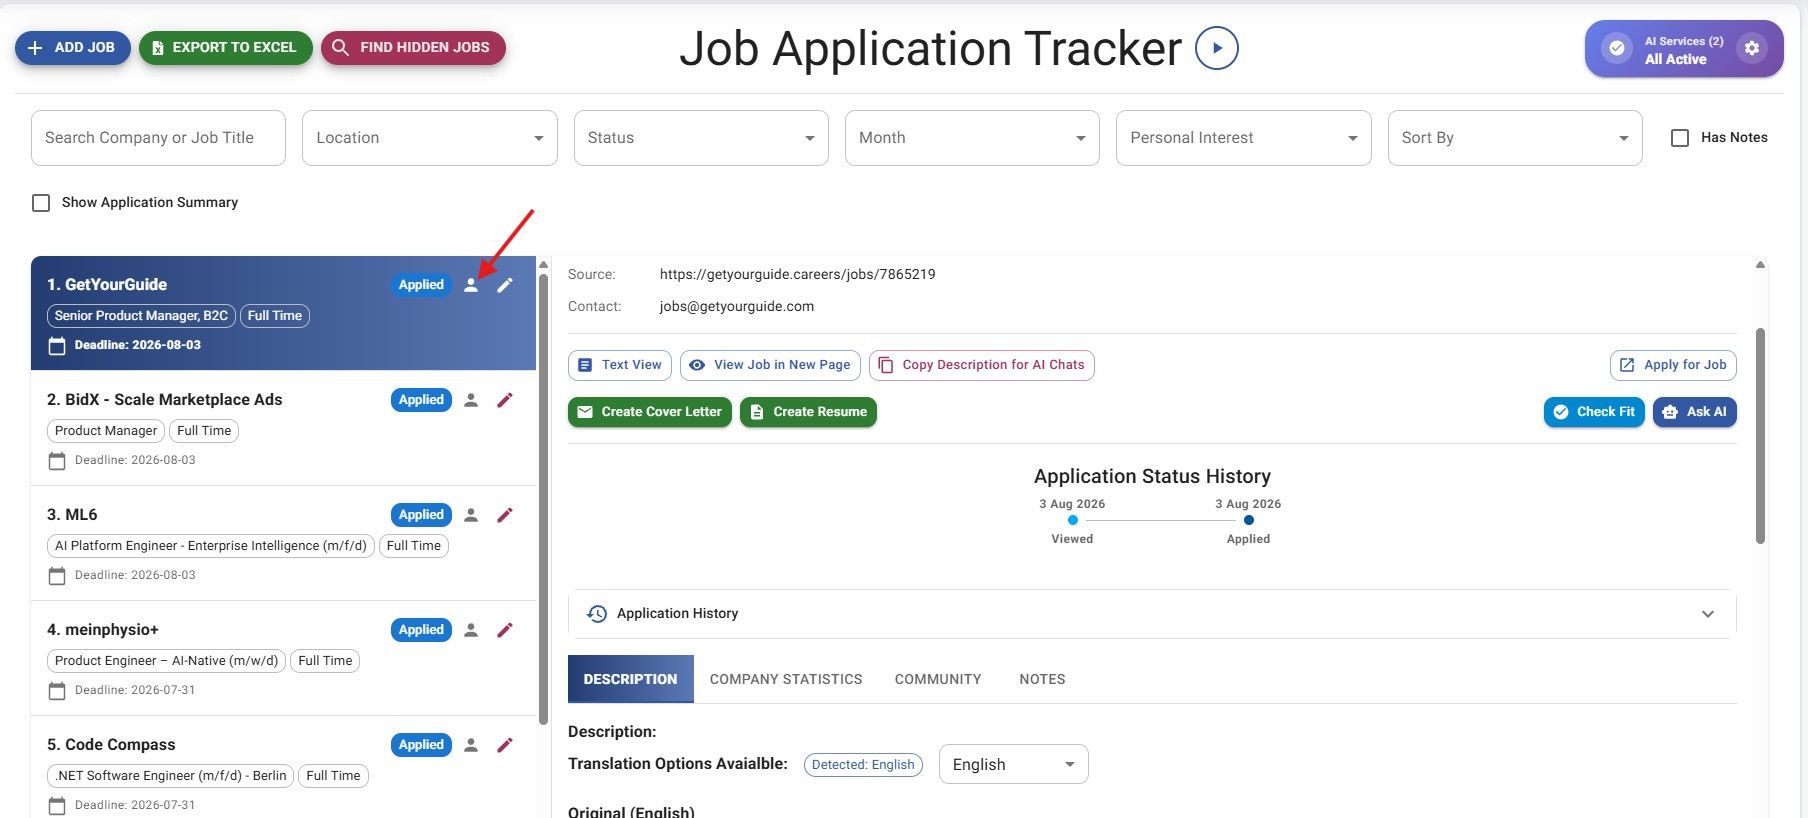This screenshot has width=1808, height=818.
Task: Click View Job in New Page
Action: pos(770,365)
